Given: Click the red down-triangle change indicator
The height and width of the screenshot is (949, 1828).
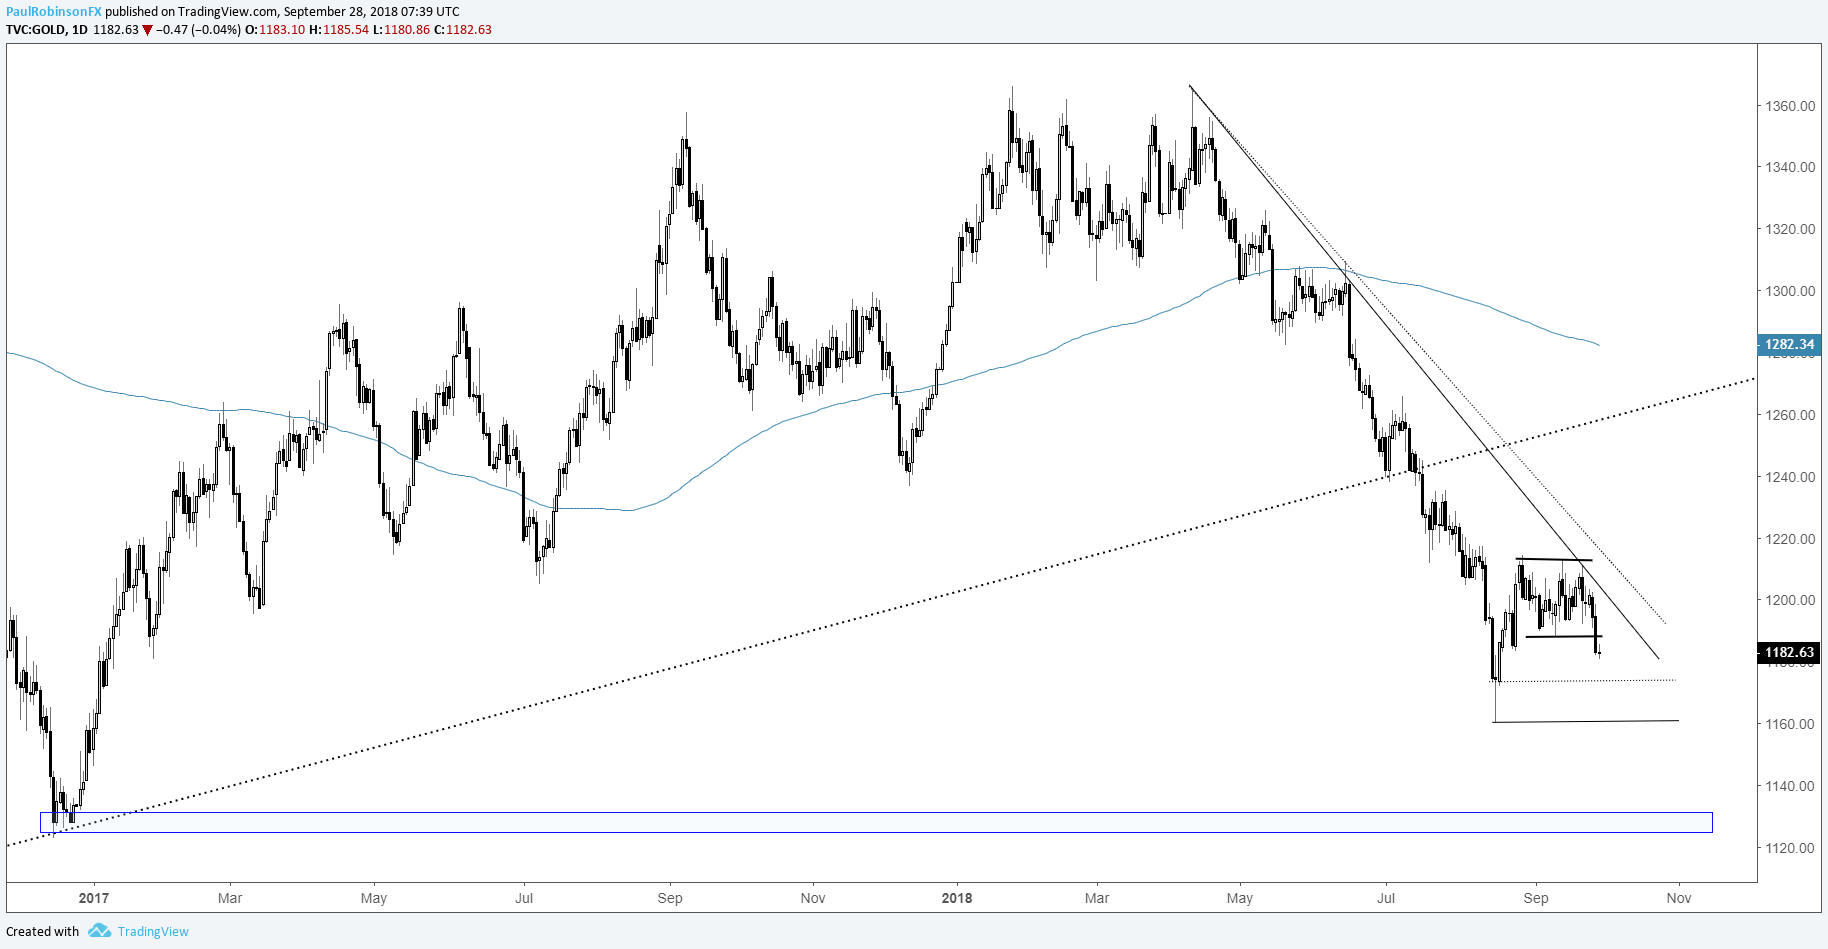Looking at the screenshot, I should pos(147,30).
